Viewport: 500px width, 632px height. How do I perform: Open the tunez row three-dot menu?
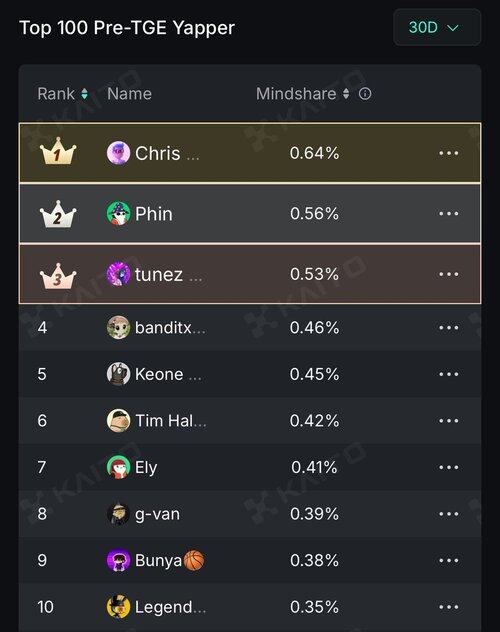coord(449,274)
